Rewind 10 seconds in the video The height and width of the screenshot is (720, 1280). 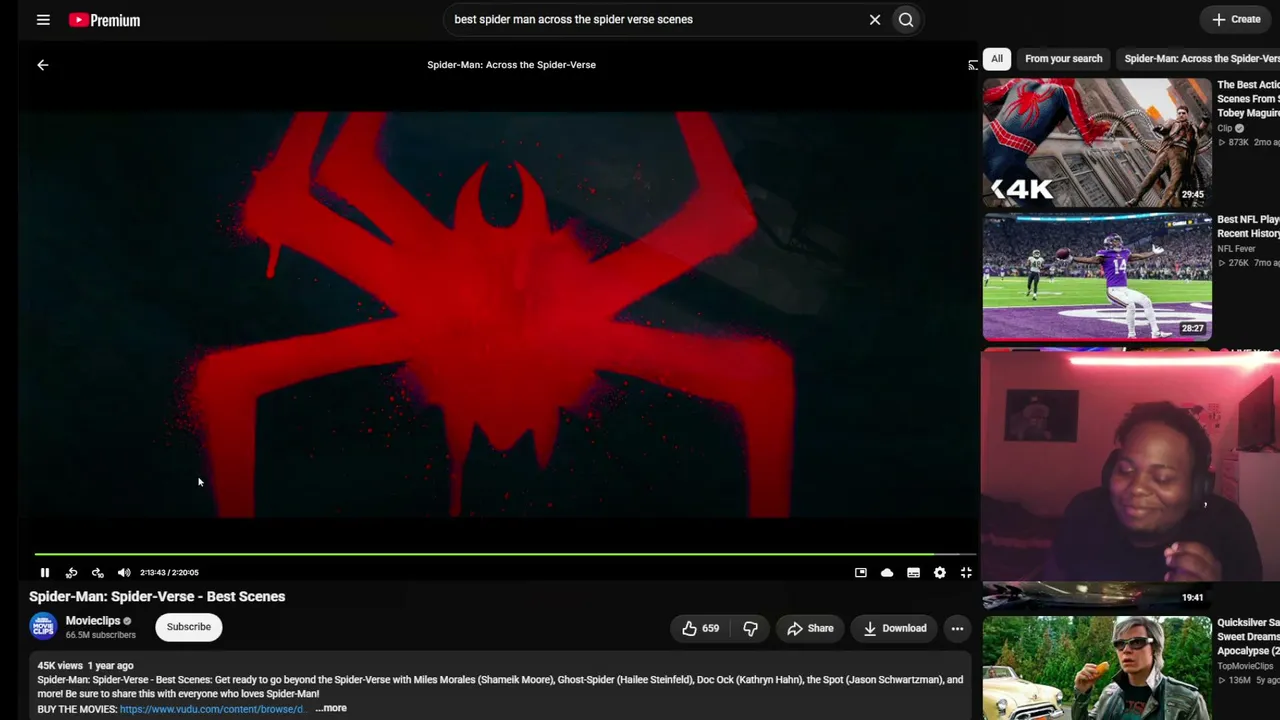[x=71, y=573]
